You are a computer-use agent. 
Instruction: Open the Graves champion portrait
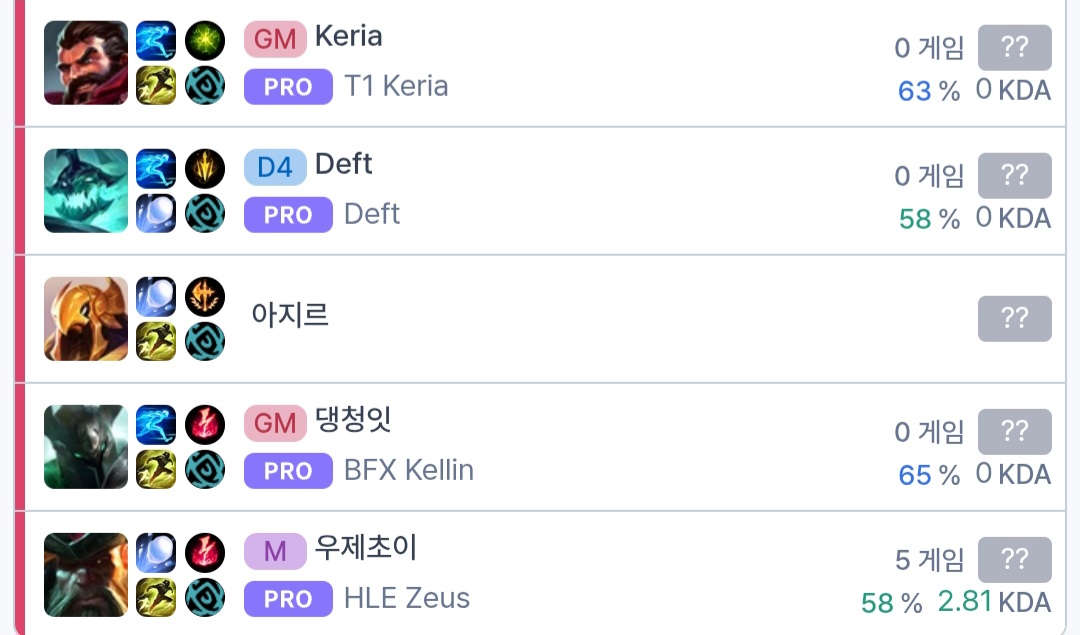[x=86, y=63]
